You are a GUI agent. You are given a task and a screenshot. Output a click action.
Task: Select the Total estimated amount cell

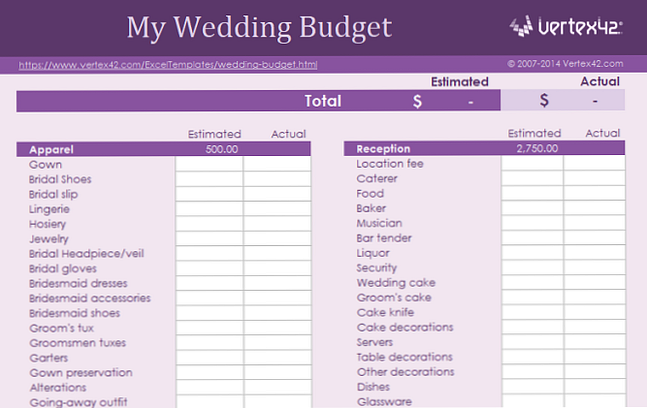click(x=444, y=101)
